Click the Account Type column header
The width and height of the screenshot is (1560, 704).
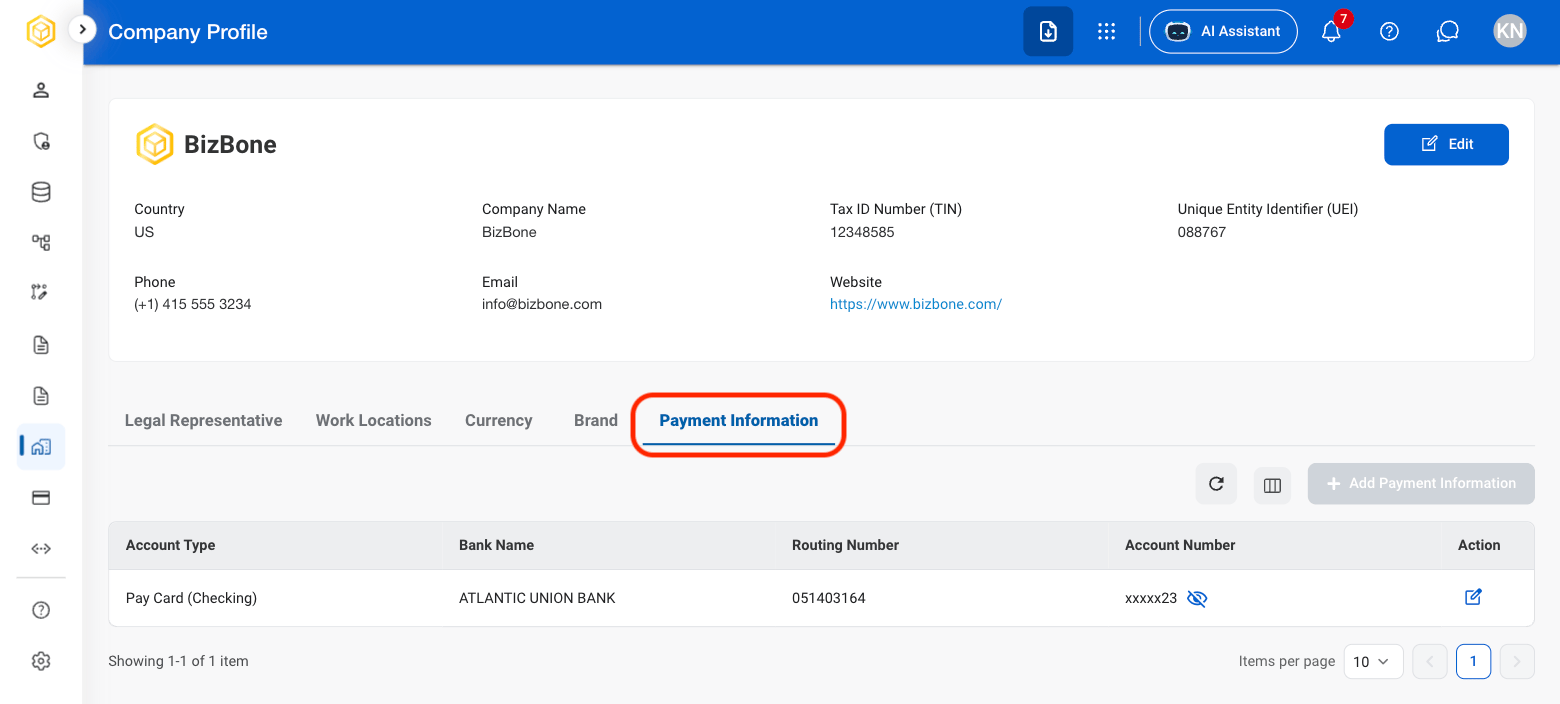tap(171, 545)
